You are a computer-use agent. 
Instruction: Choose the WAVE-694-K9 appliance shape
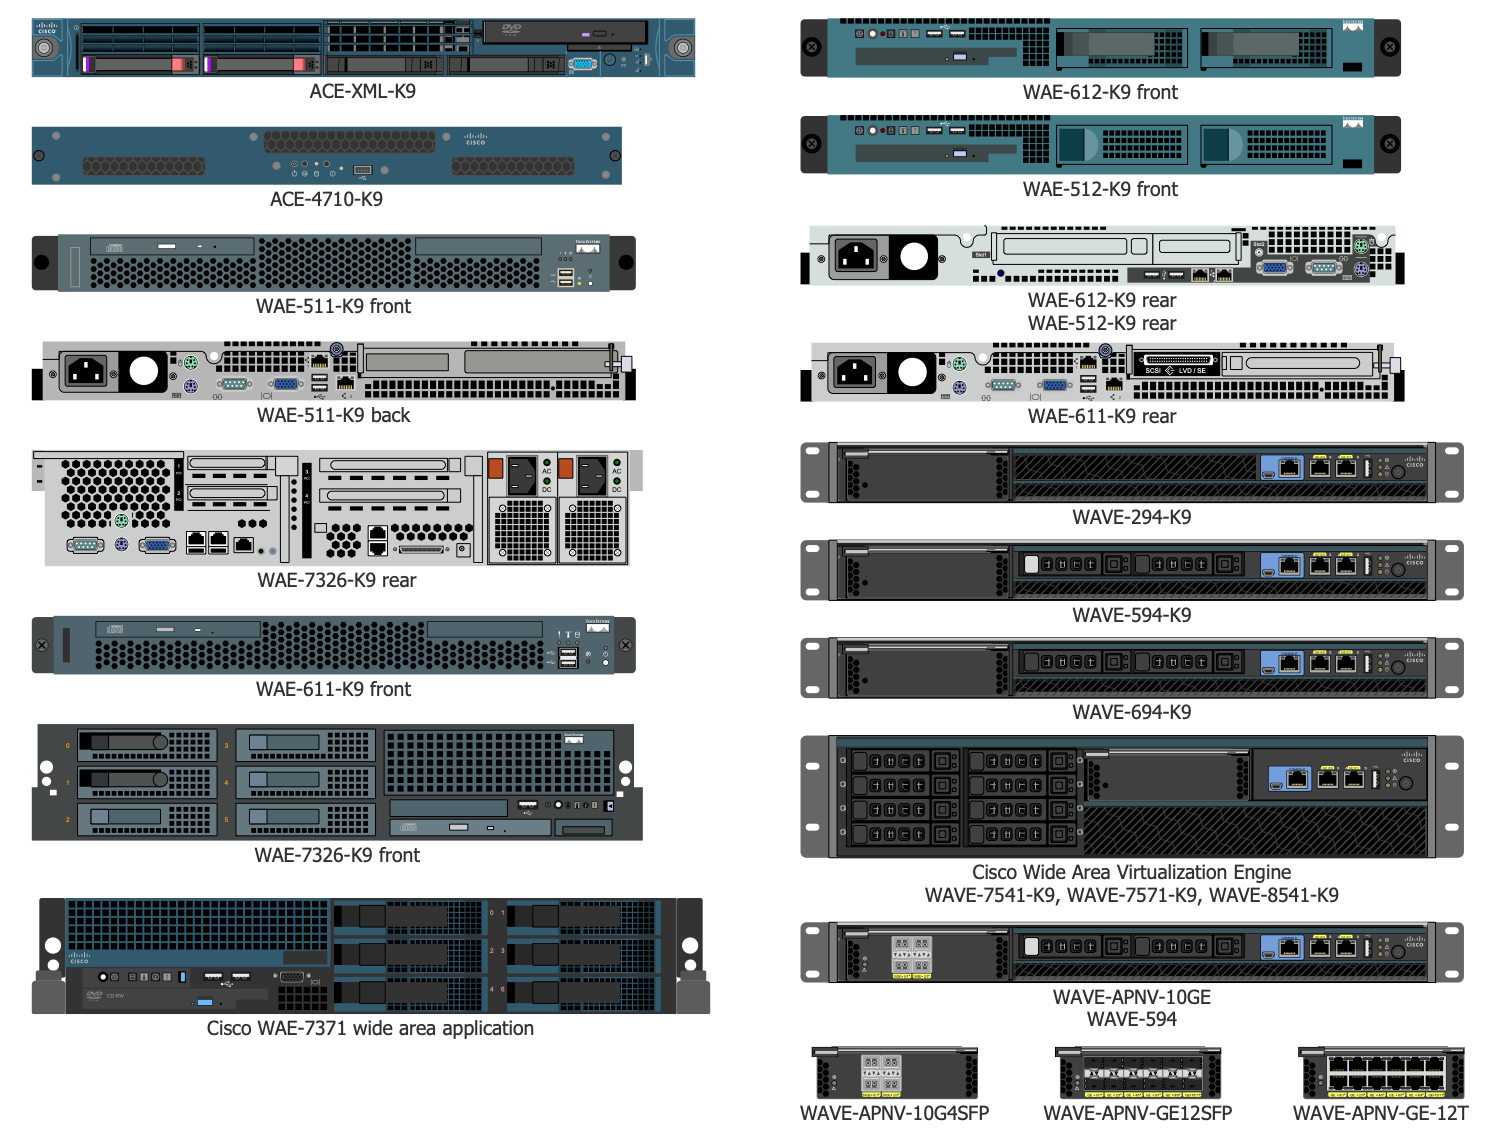[x=1132, y=667]
